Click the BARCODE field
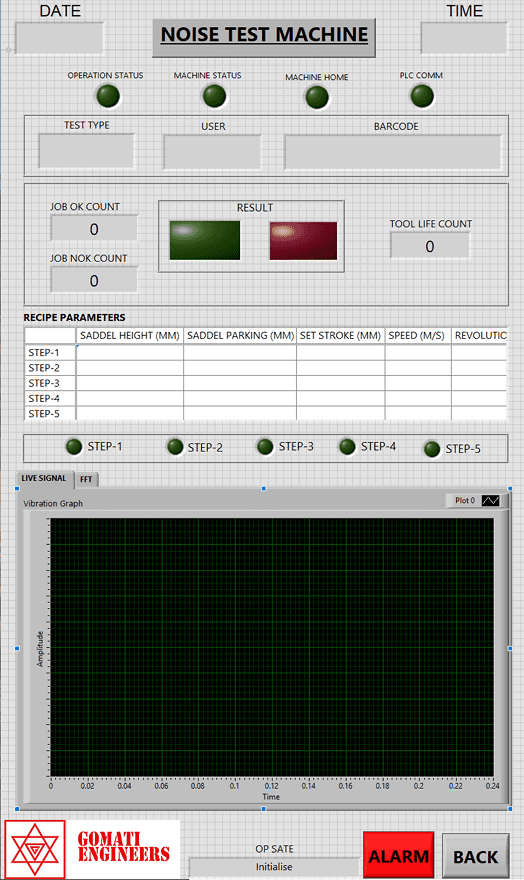Image resolution: width=524 pixels, height=880 pixels. coord(393,152)
